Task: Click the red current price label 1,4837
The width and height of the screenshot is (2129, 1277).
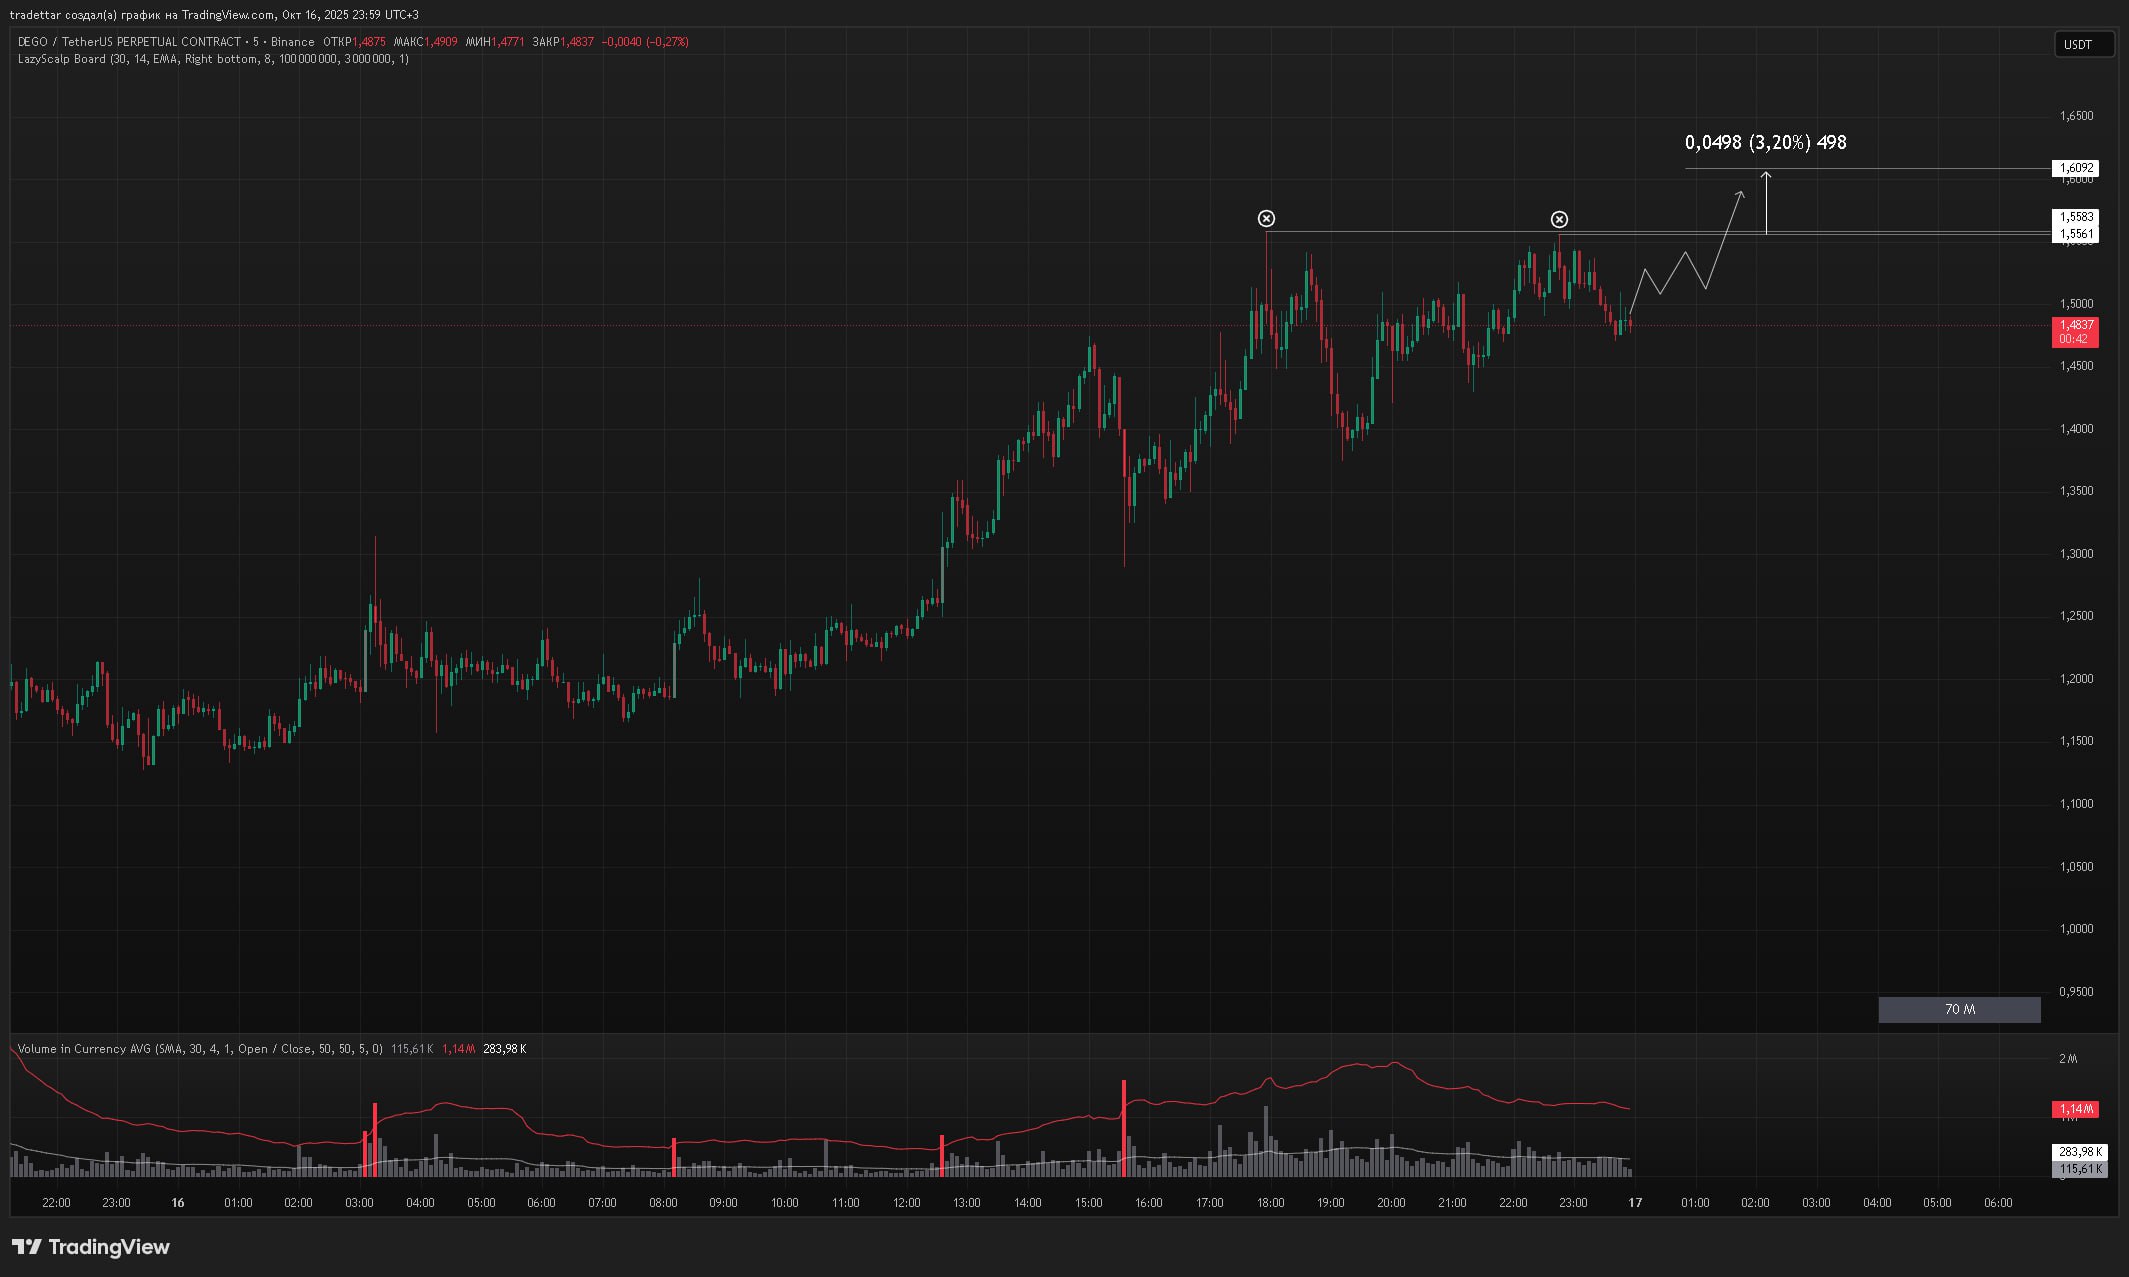Action: 2075,325
